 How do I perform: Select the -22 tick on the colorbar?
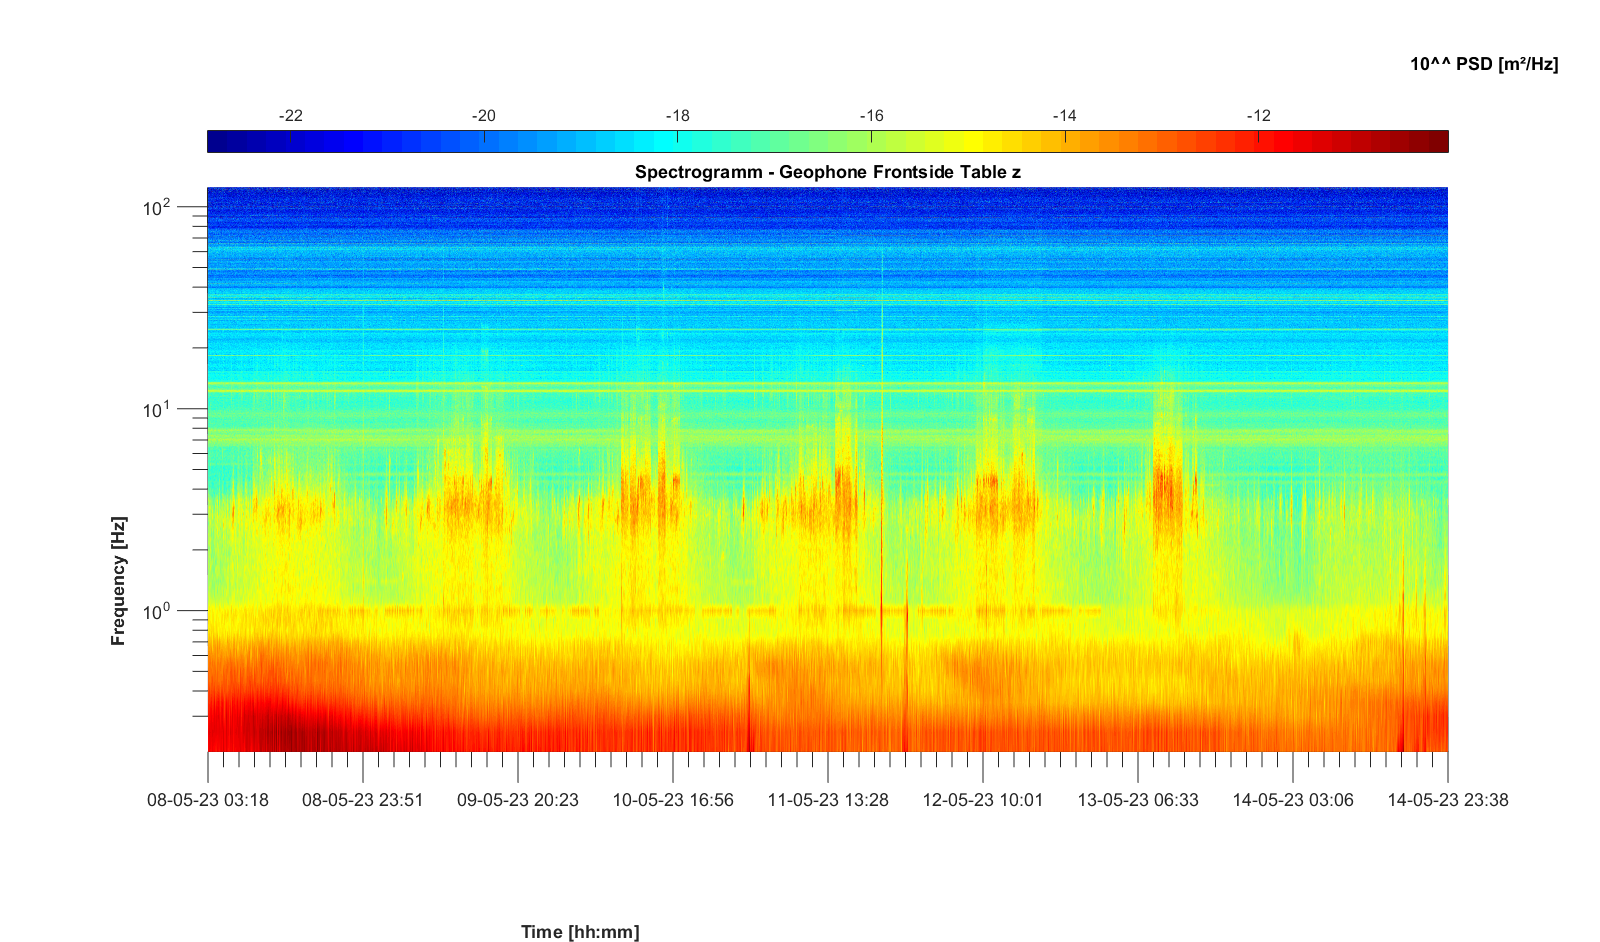(x=290, y=116)
